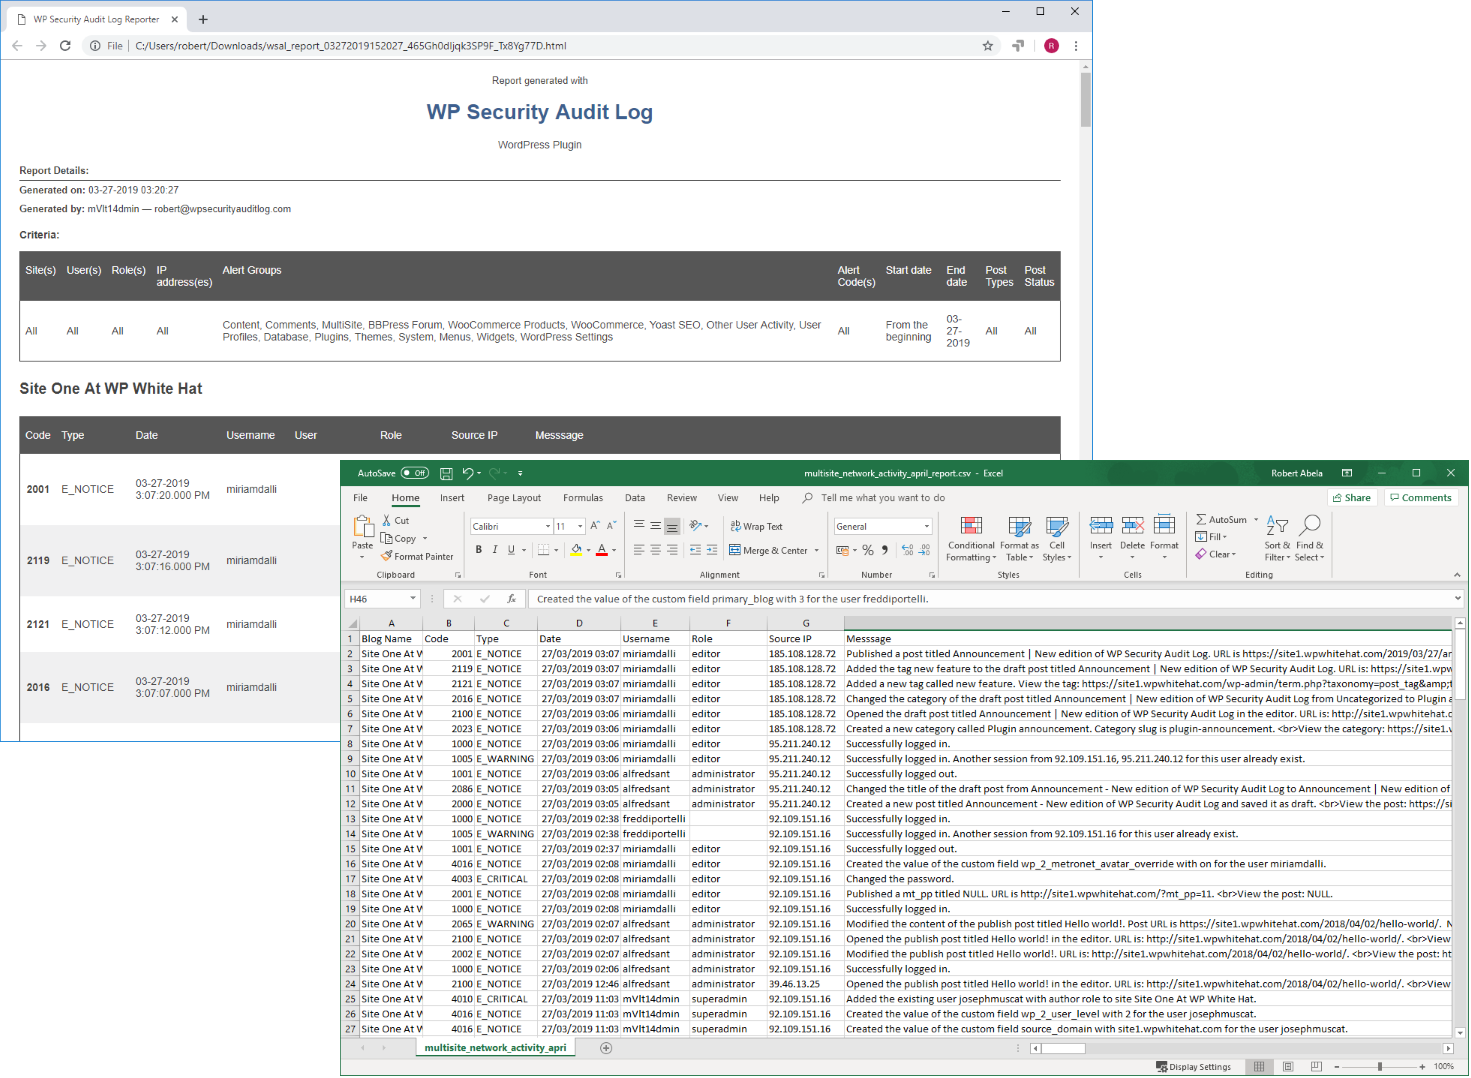Switch to the Formulas ribbon tab

(x=583, y=498)
